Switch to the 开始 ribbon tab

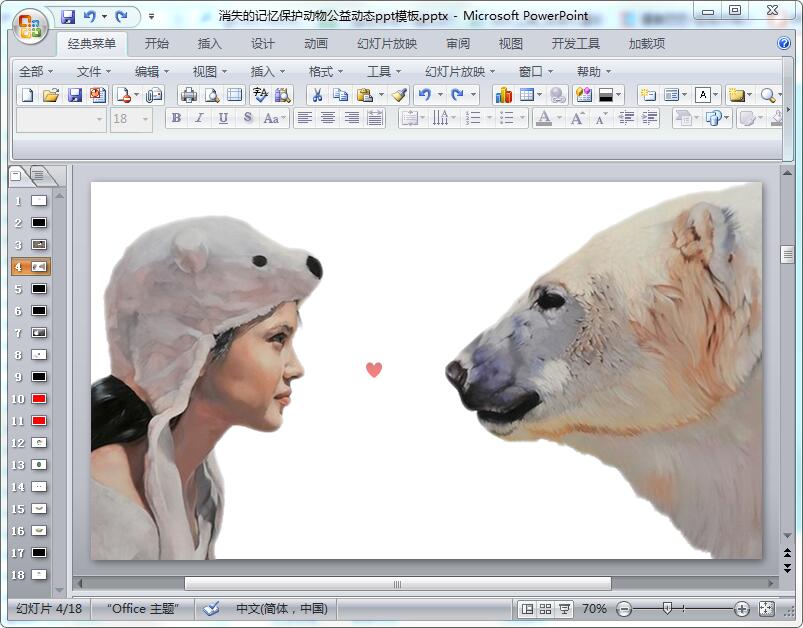[157, 44]
